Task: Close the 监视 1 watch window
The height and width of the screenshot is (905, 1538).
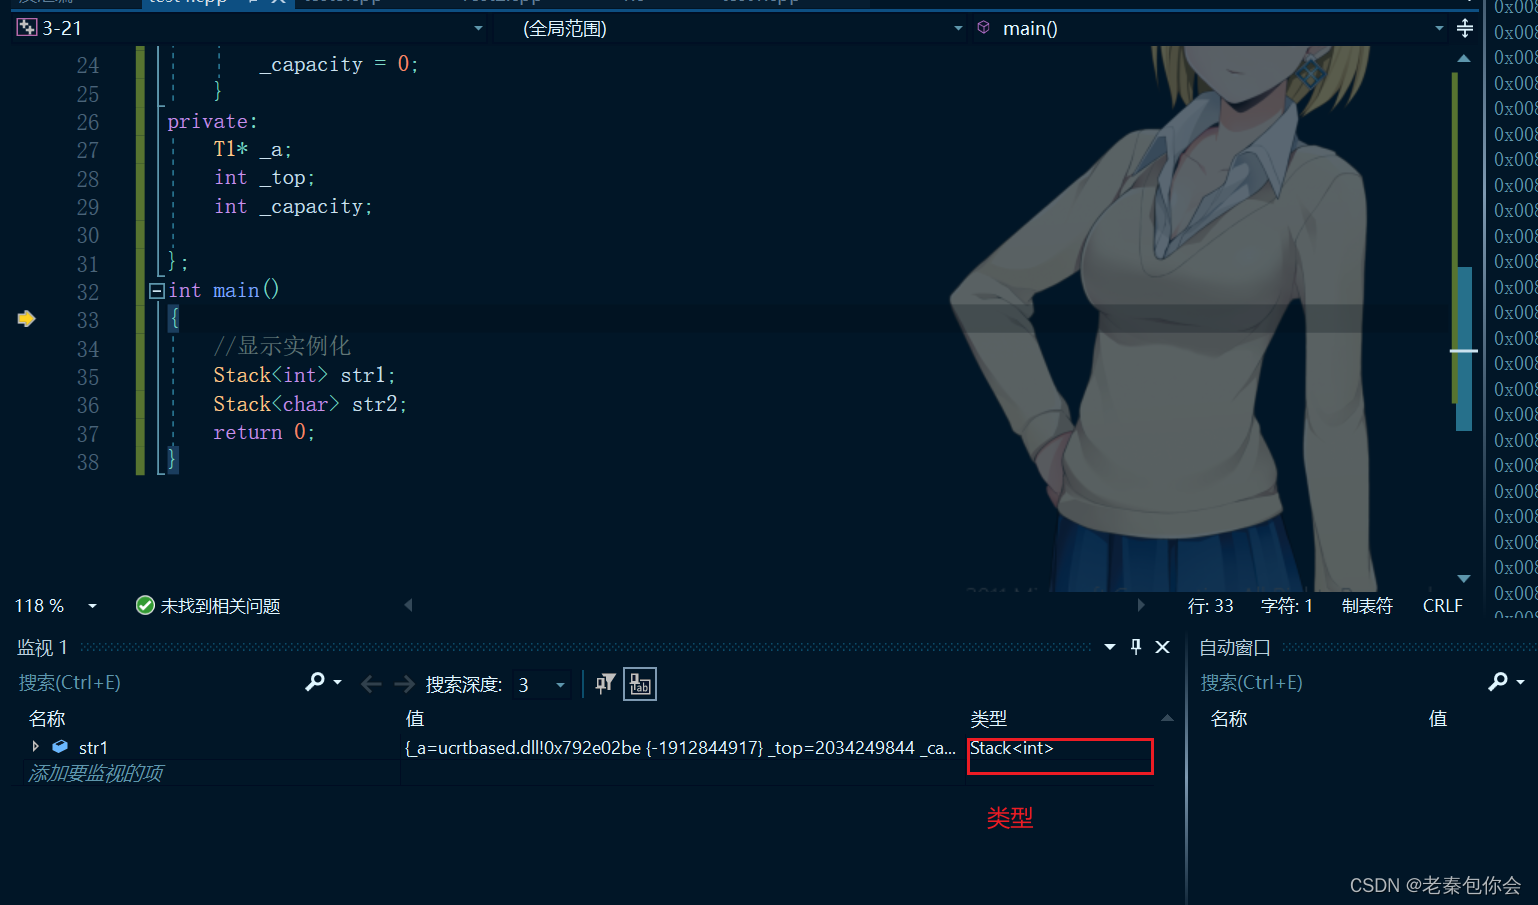Action: pyautogui.click(x=1163, y=647)
